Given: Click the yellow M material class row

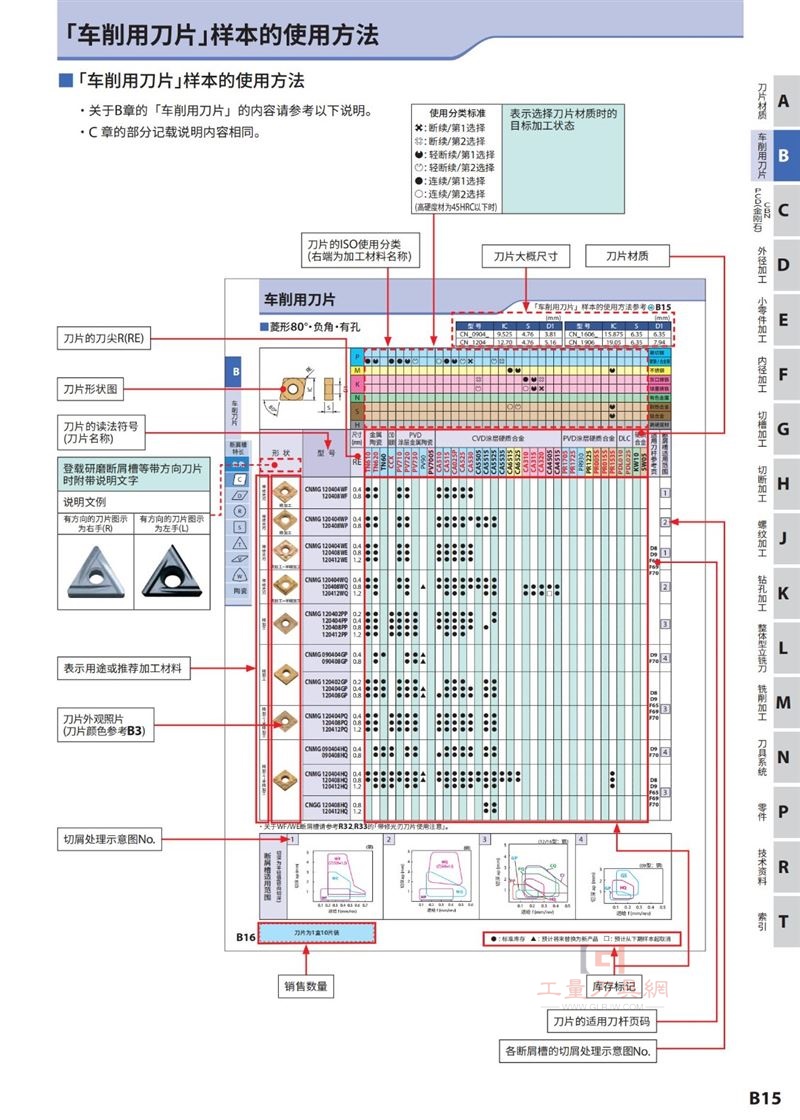Looking at the screenshot, I should click(x=511, y=371).
